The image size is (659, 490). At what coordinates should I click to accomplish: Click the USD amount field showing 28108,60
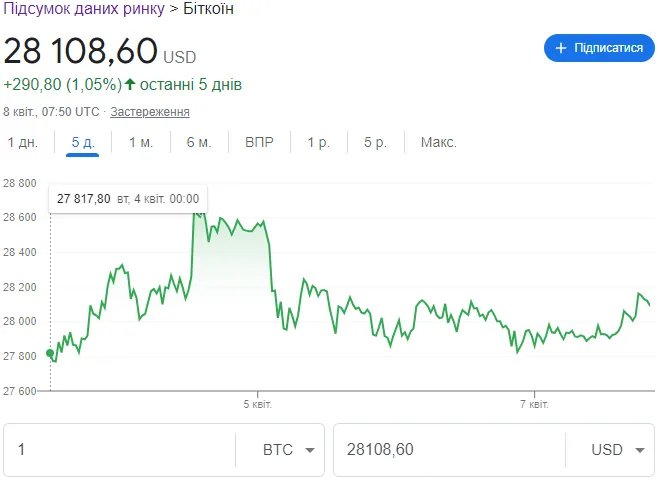pyautogui.click(x=445, y=450)
